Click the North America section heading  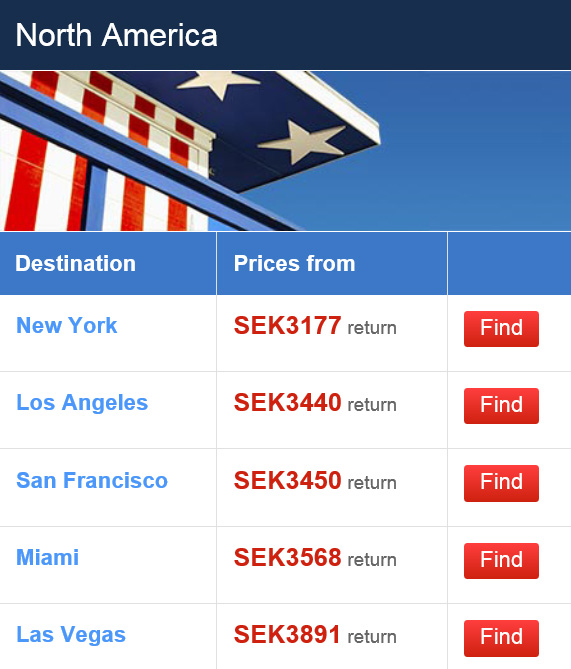[116, 35]
